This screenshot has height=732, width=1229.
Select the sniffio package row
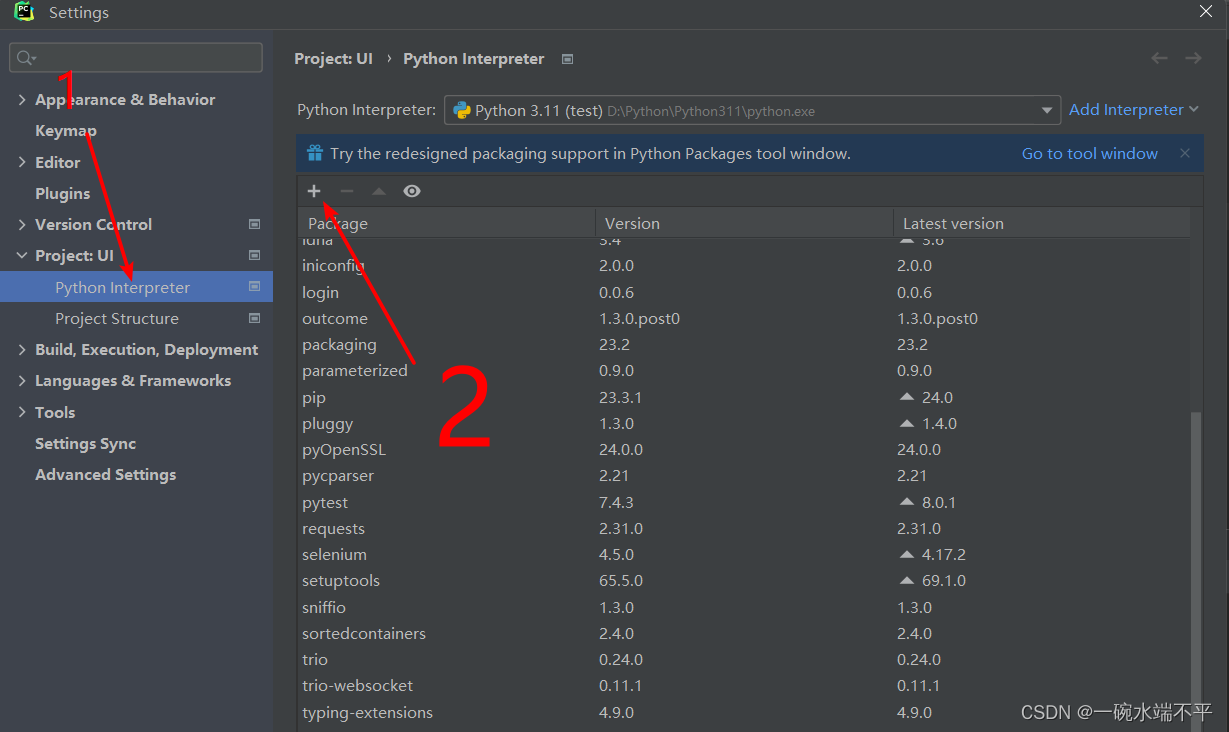[744, 607]
